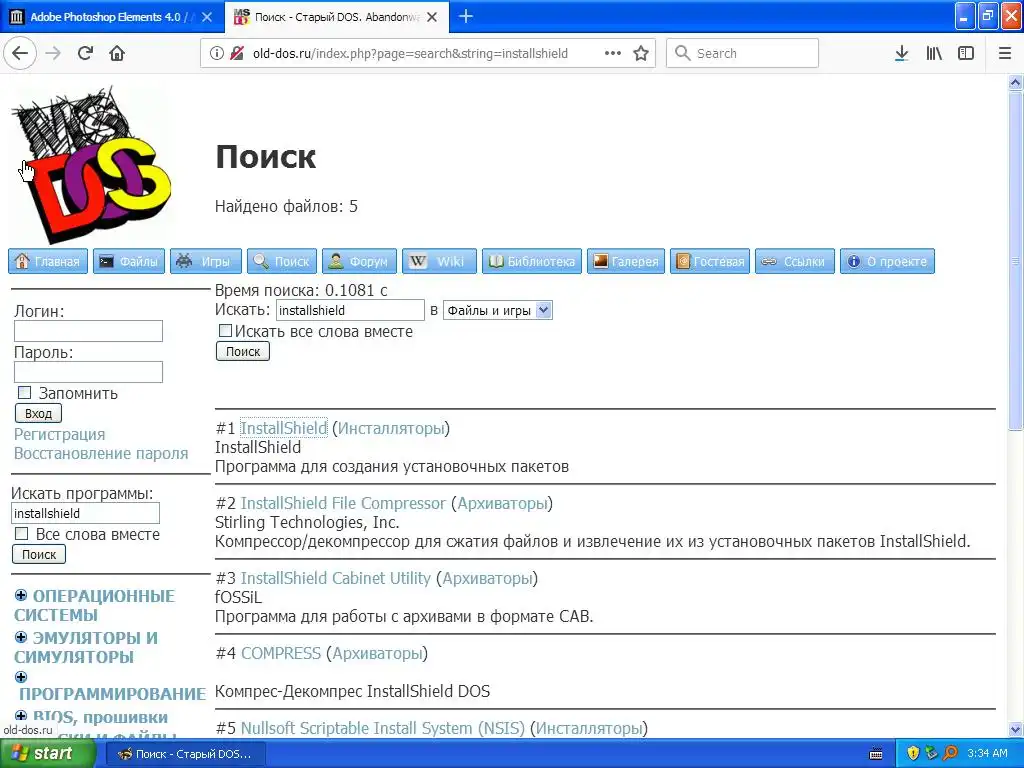The width and height of the screenshot is (1024, 768).
Task: Open the Firefox hamburger menu
Action: coord(1005,53)
